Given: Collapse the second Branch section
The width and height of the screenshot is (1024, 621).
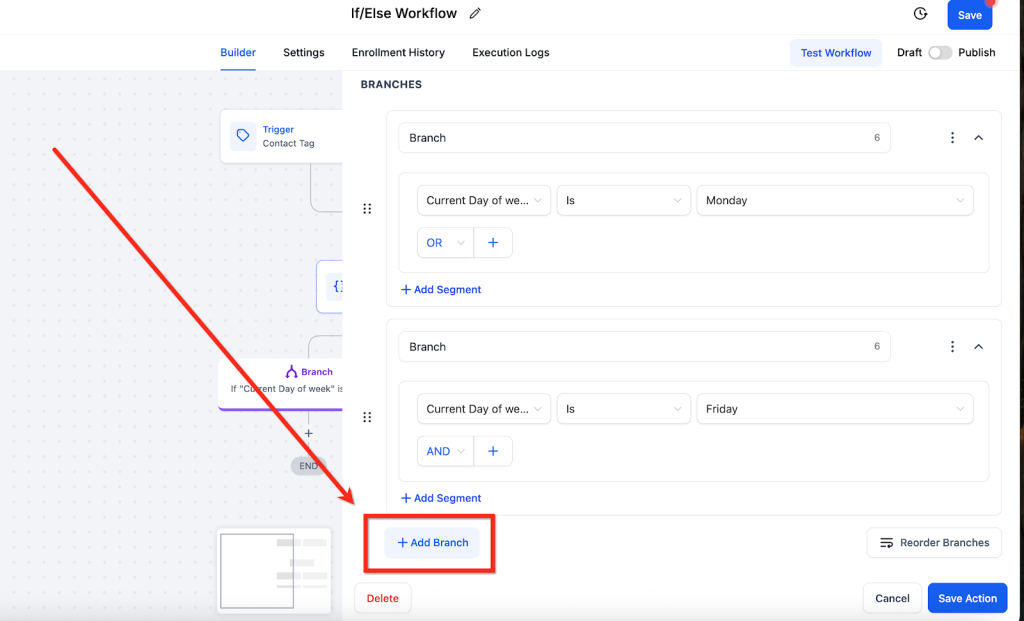Looking at the screenshot, I should click(979, 347).
